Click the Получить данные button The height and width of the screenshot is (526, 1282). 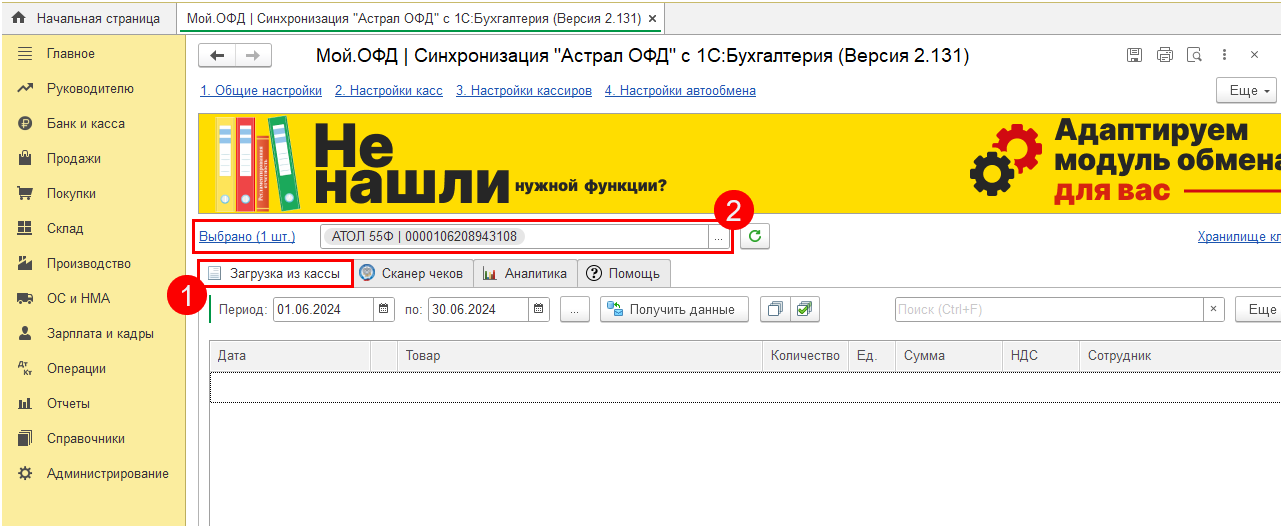point(673,310)
